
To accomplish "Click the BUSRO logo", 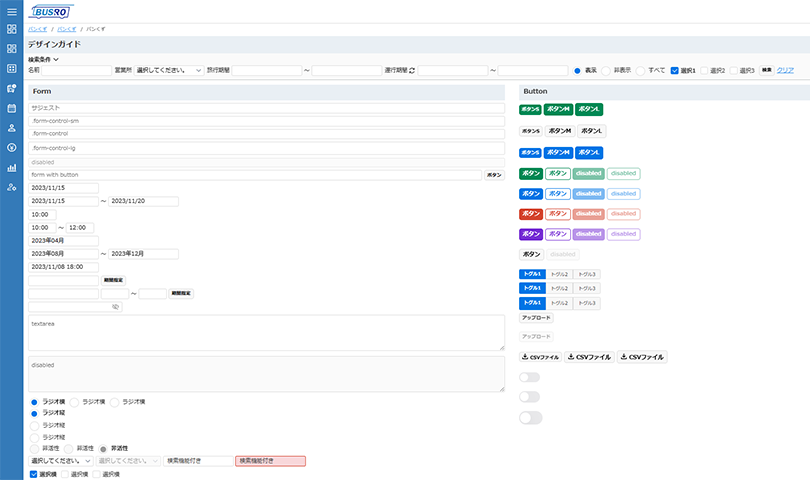I will [52, 12].
